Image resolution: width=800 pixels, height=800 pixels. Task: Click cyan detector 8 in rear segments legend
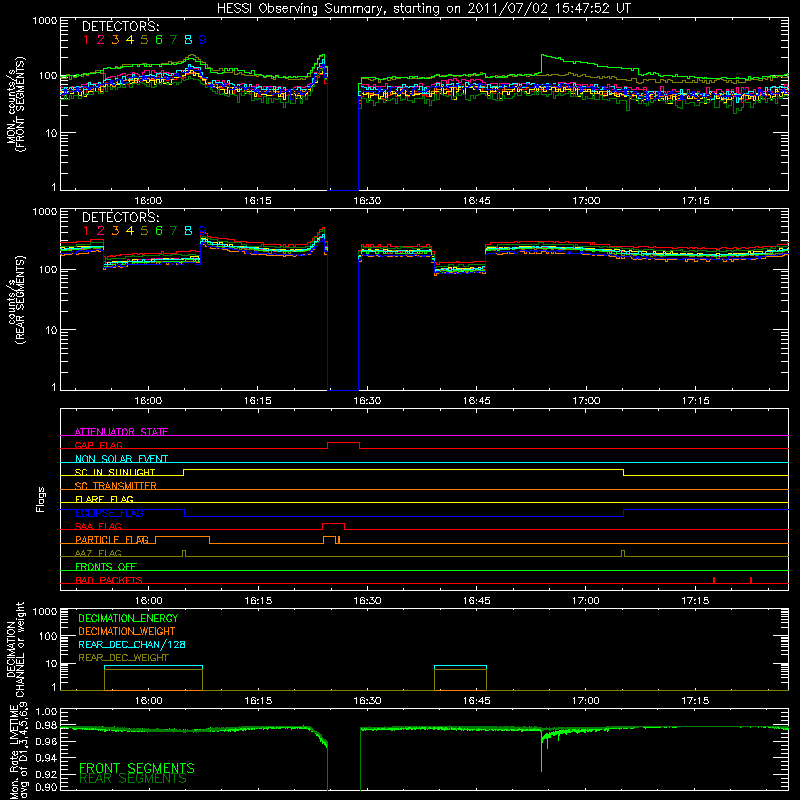point(188,231)
